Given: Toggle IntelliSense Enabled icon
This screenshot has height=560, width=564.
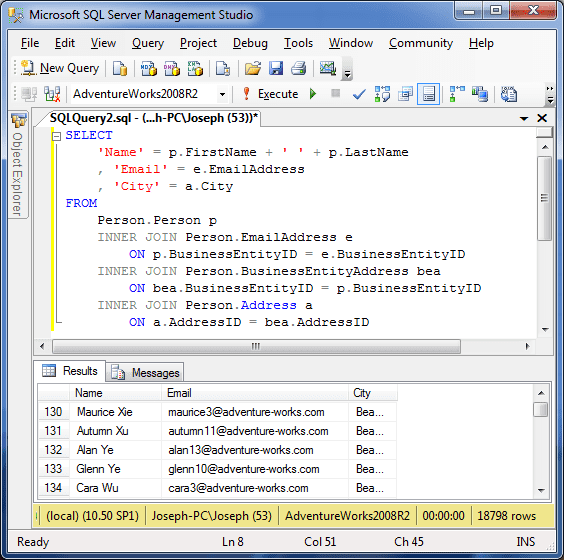Looking at the screenshot, I should pyautogui.click(x=428, y=94).
